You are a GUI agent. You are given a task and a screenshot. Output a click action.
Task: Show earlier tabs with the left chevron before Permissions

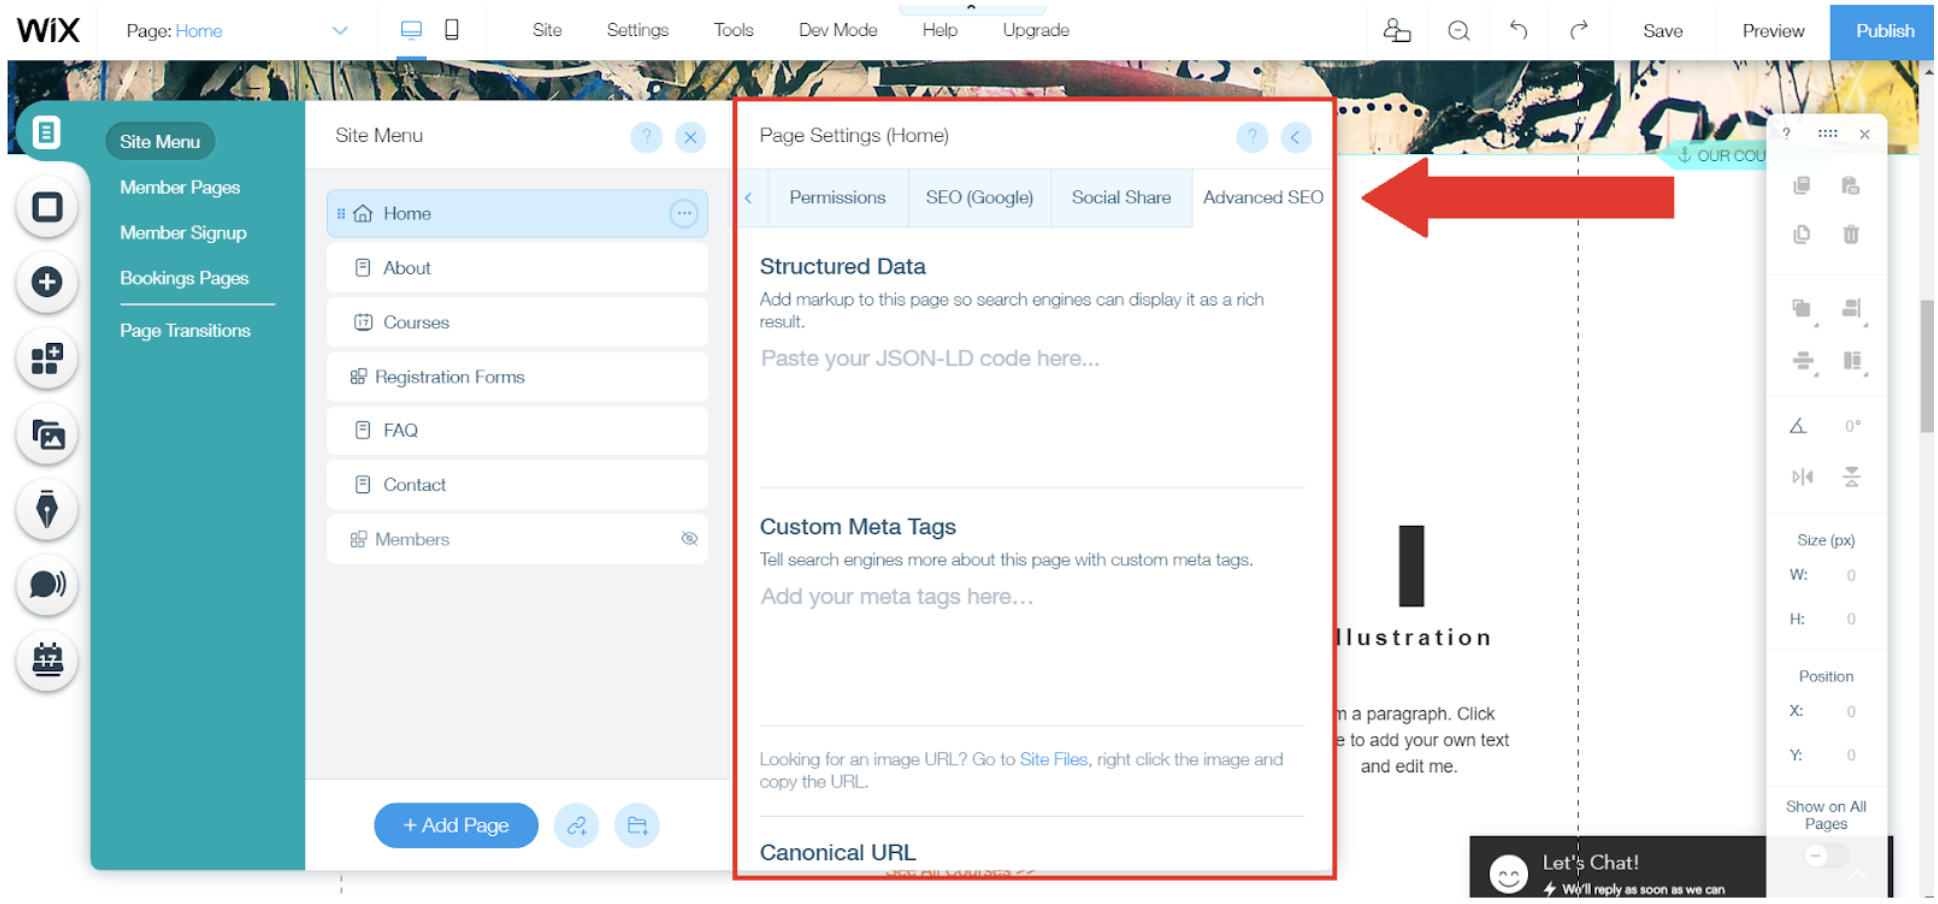pyautogui.click(x=749, y=198)
